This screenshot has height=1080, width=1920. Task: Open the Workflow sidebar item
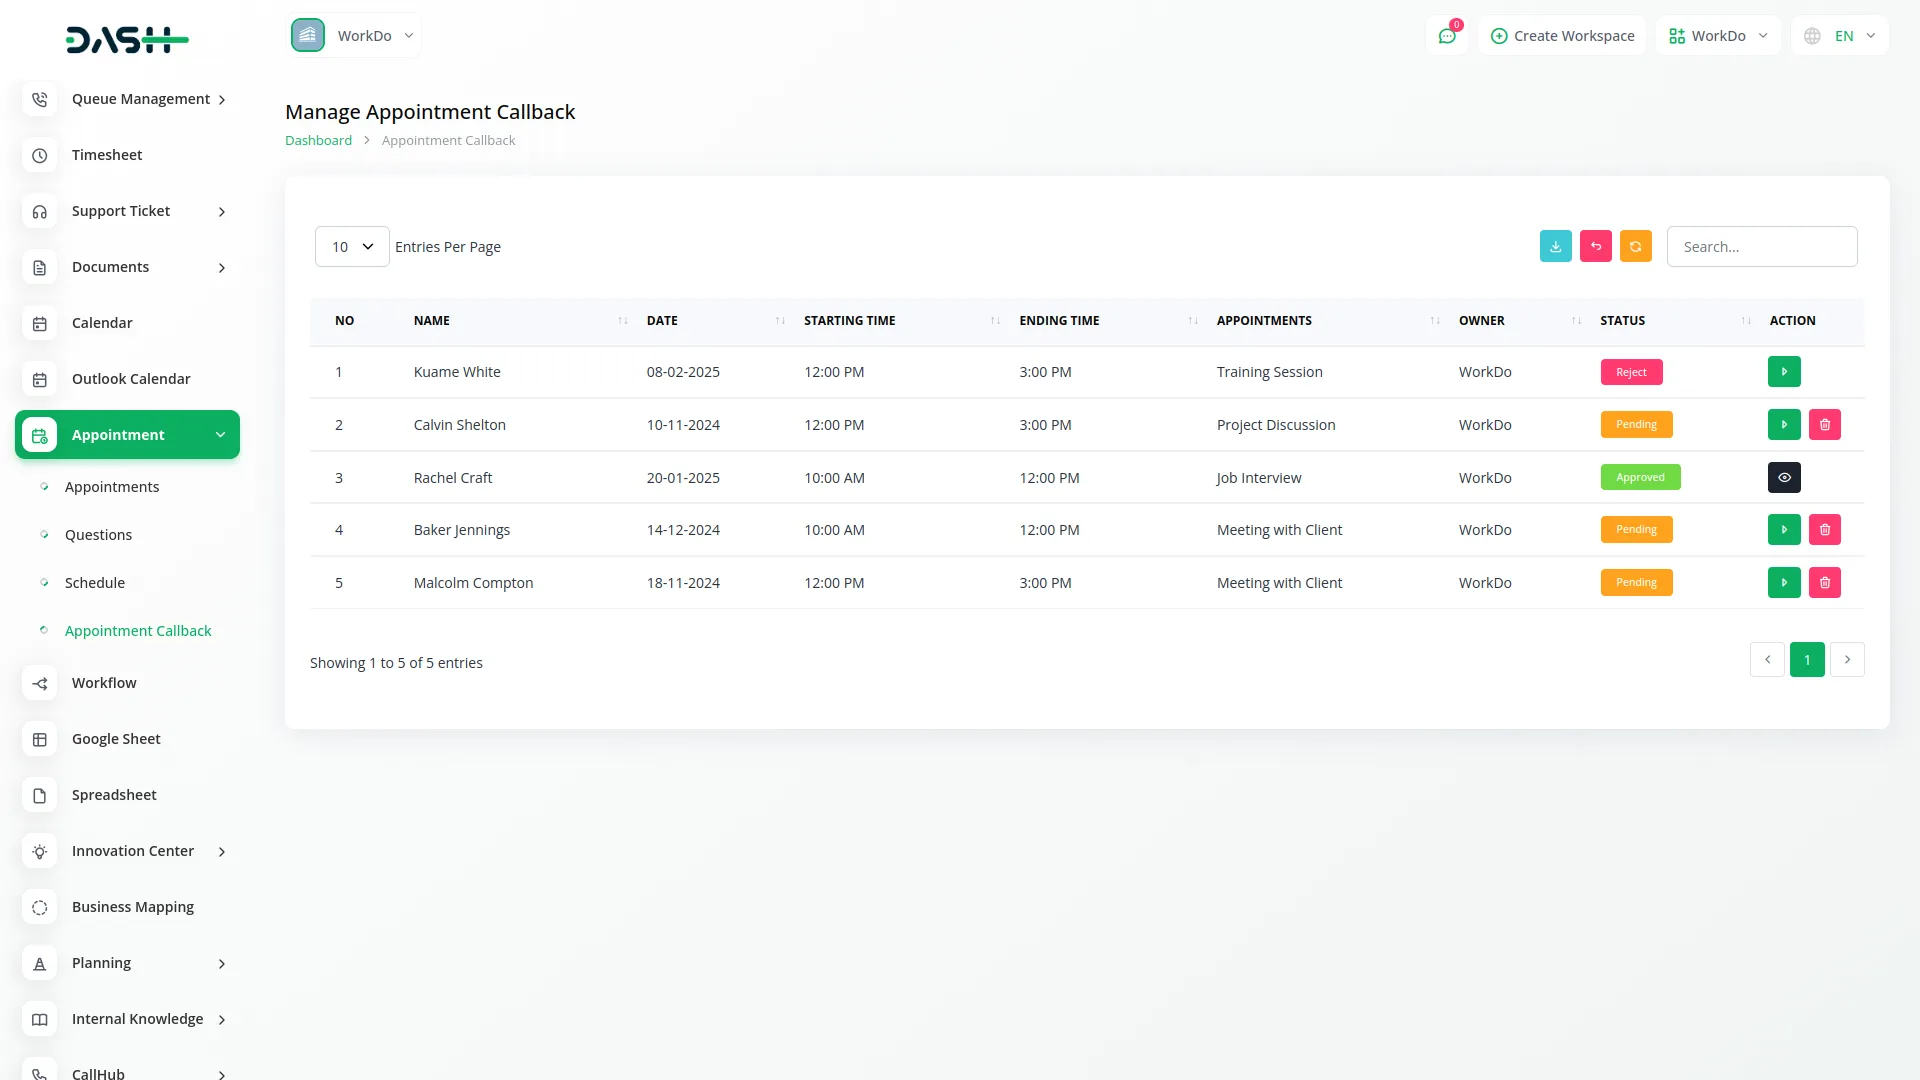tap(104, 683)
